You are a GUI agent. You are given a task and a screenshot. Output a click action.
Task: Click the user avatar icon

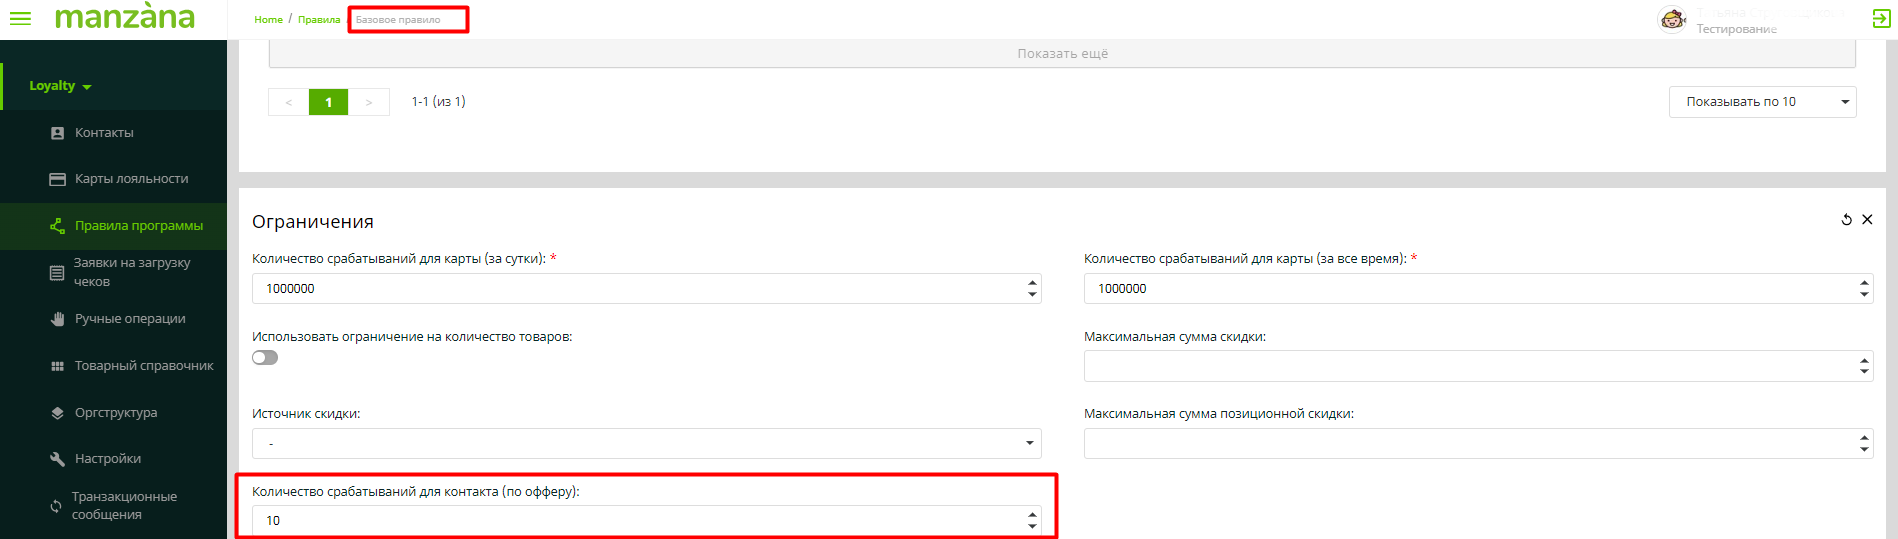tap(1672, 19)
